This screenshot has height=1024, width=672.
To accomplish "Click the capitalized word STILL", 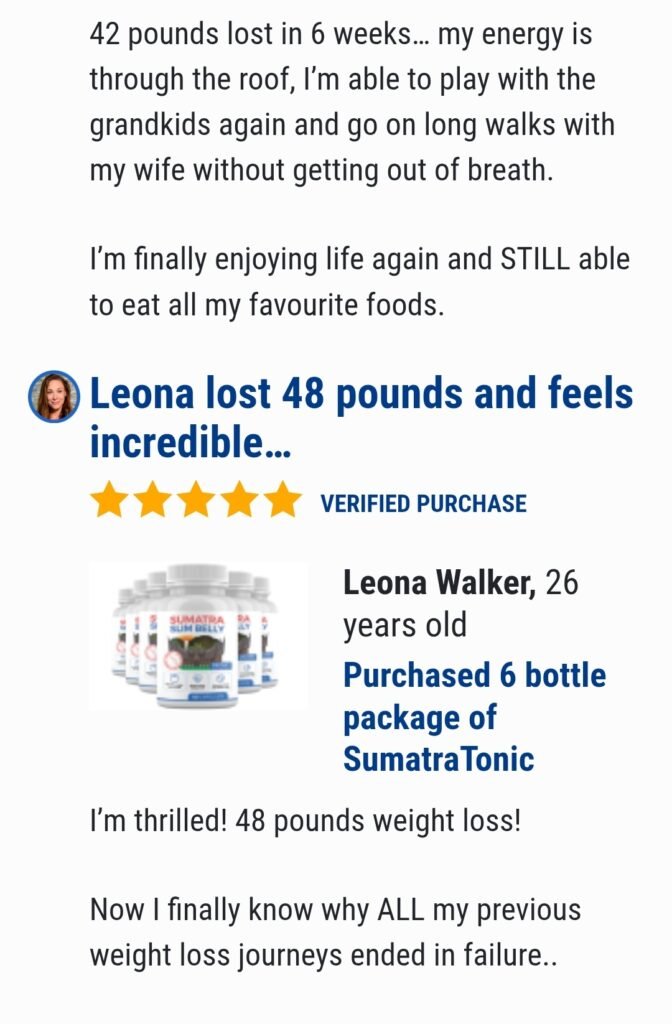I will pos(535,259).
